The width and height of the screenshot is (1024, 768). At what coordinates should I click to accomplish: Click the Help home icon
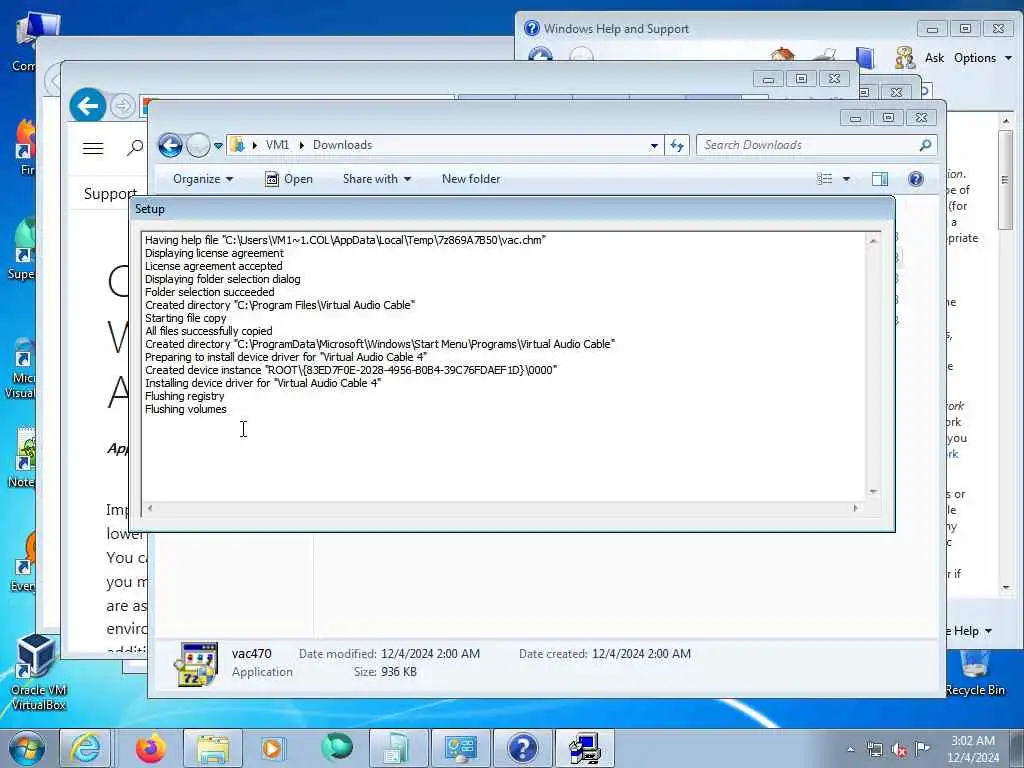click(782, 56)
